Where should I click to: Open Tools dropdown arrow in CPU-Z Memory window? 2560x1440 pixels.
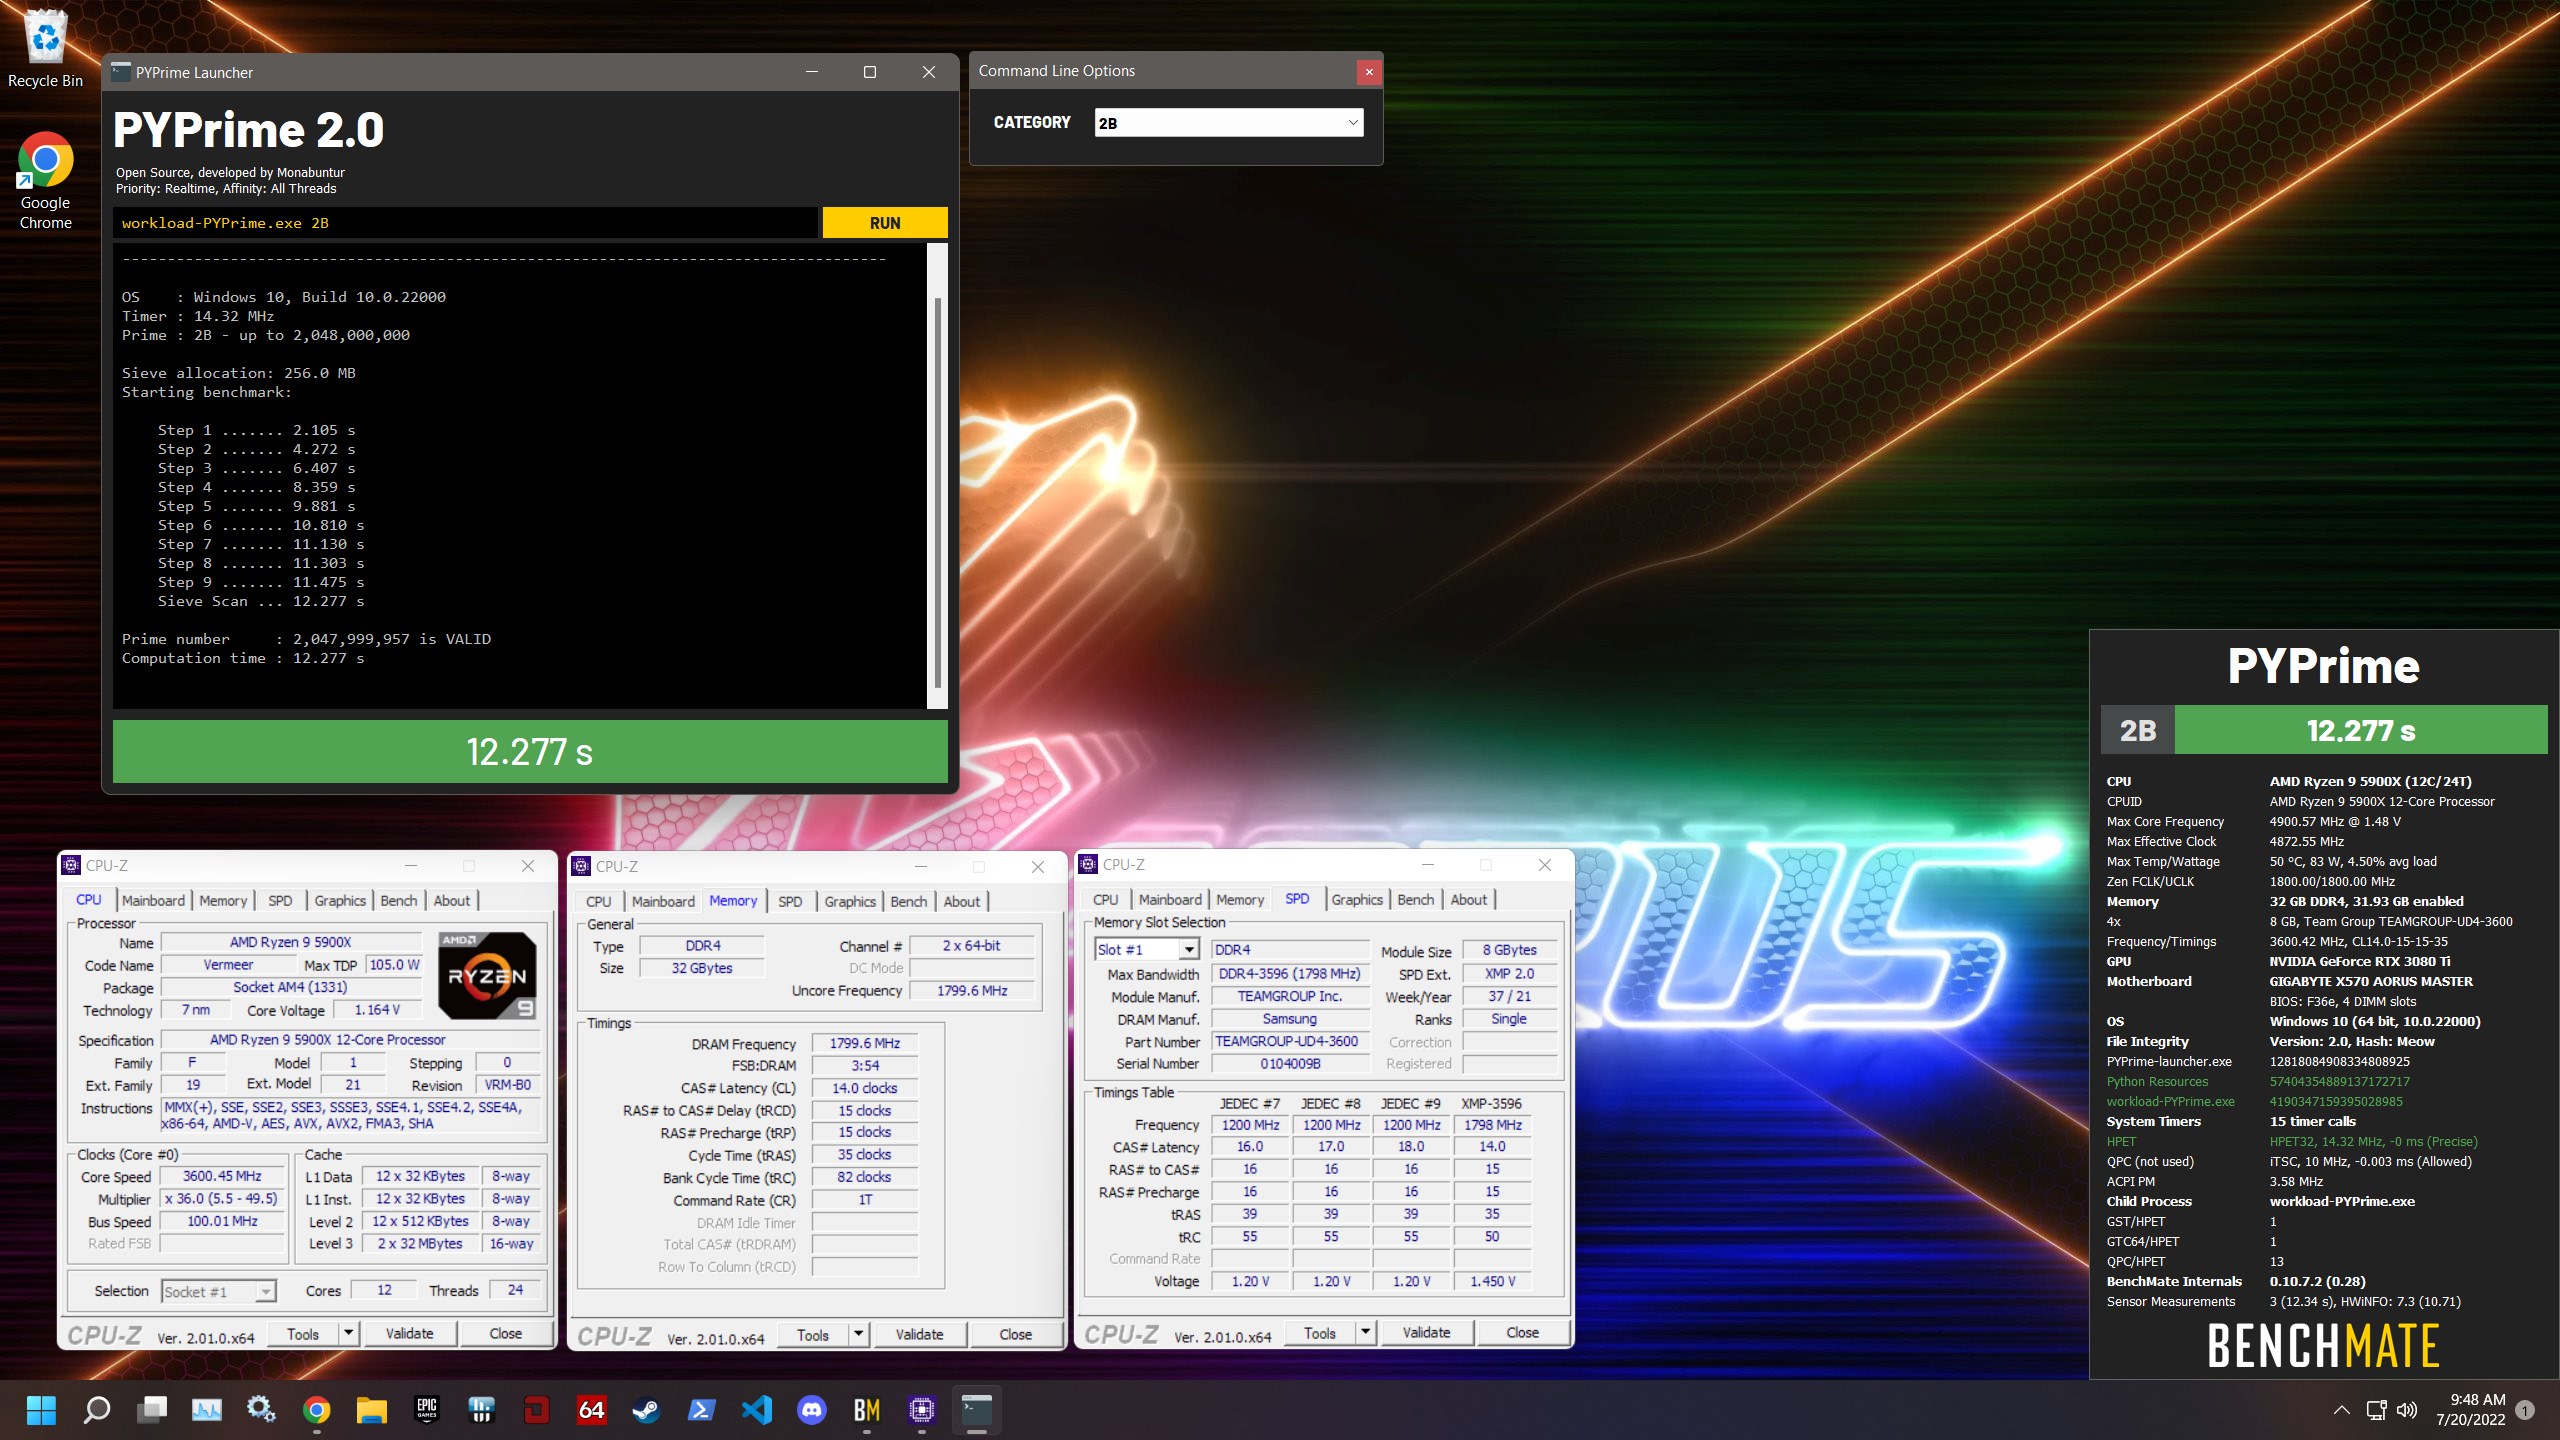click(858, 1334)
